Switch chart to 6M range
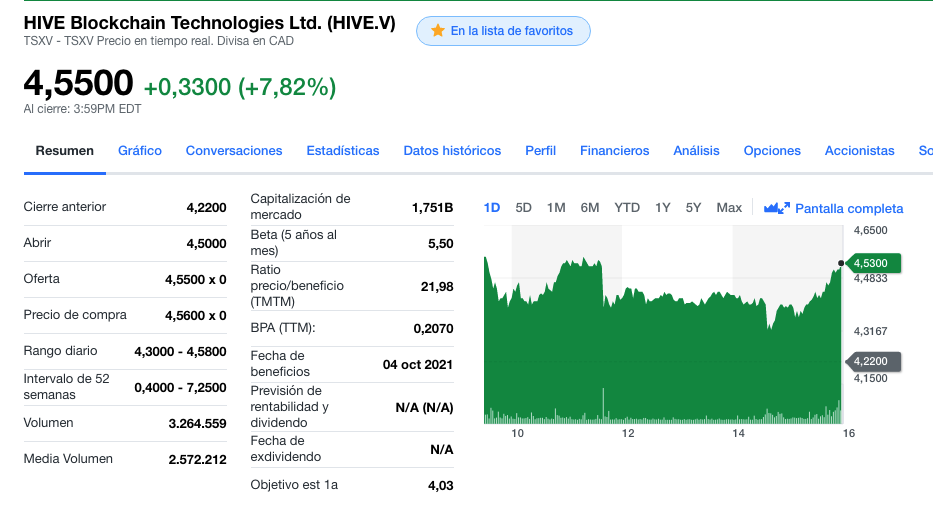 (x=590, y=208)
